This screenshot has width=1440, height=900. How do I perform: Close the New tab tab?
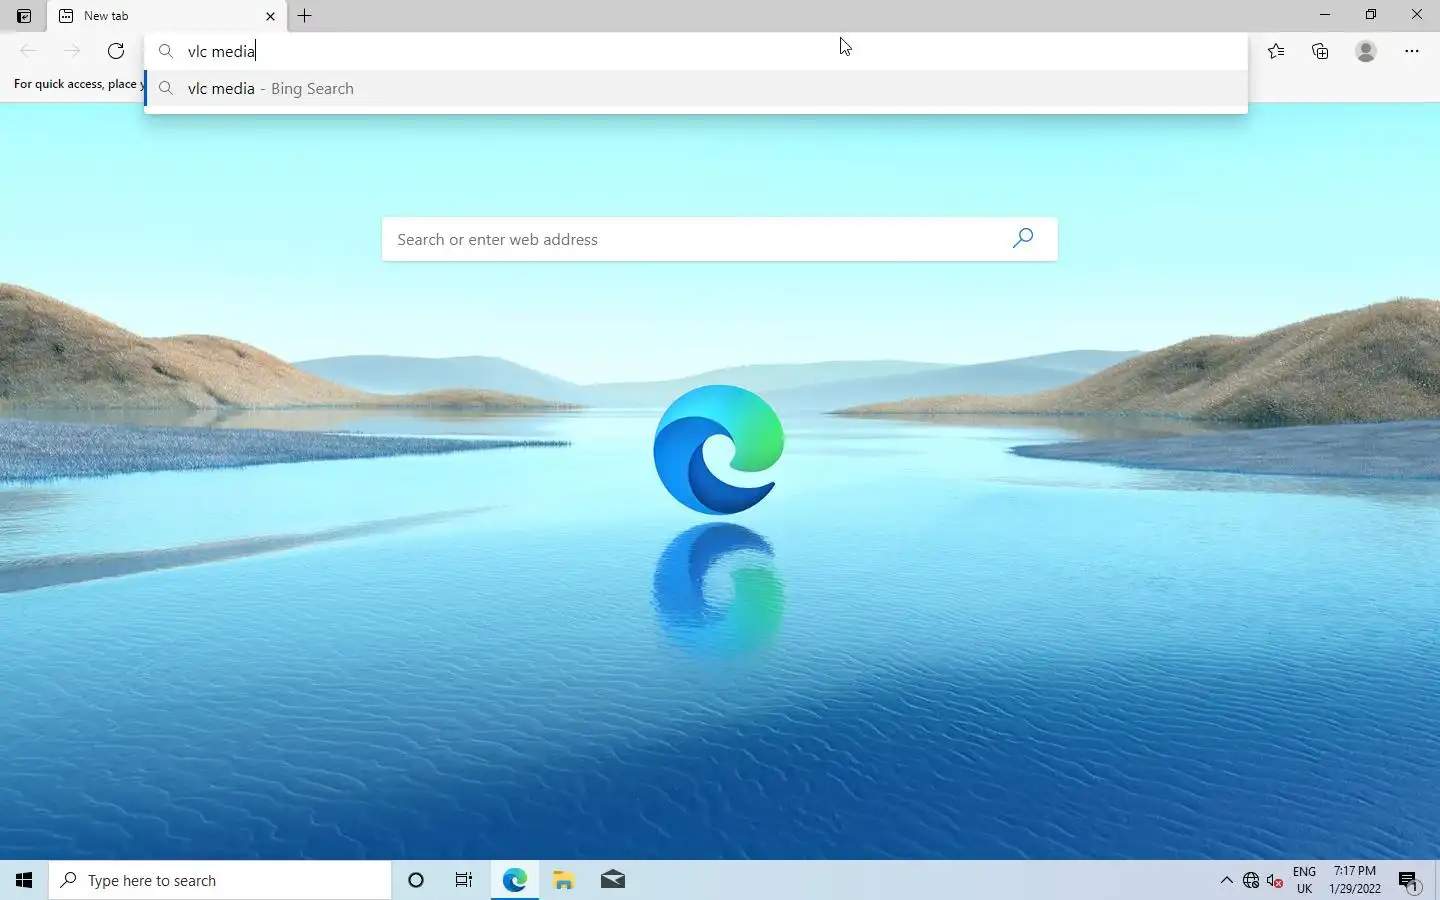270,16
